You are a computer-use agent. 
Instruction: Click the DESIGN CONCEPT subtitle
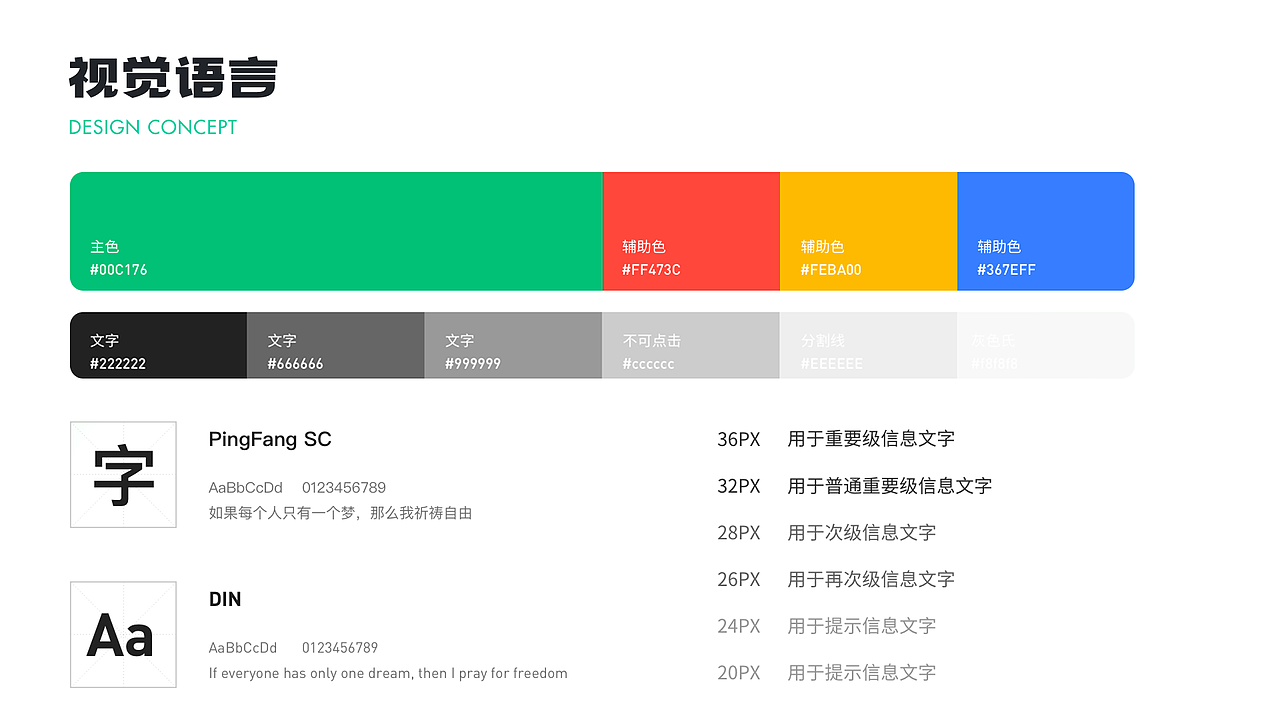pos(152,127)
